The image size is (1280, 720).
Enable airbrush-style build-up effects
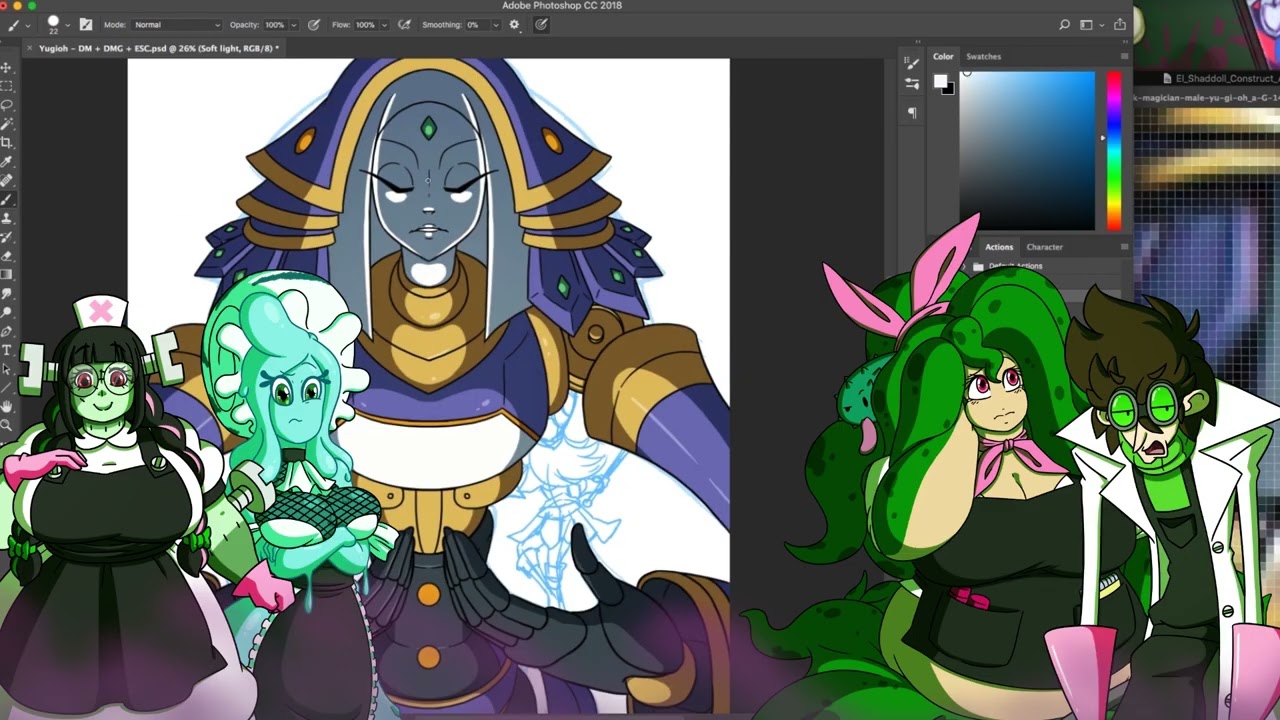click(404, 25)
